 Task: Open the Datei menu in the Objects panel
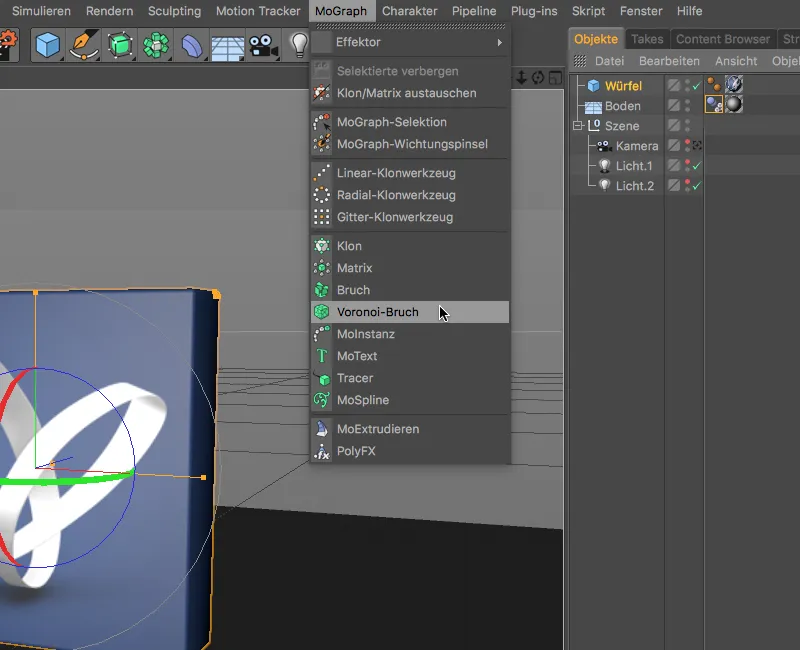pos(609,61)
